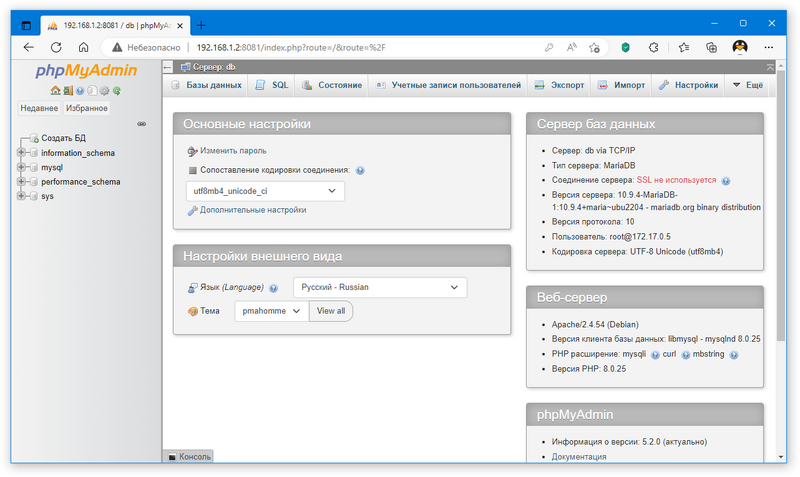Image resolution: width=800 pixels, height=477 pixels.
Task: Click the View all themes button
Action: pos(331,311)
